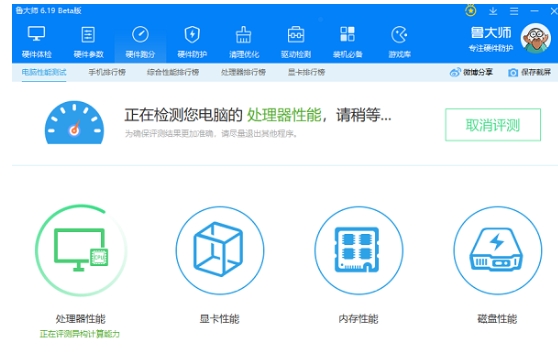Switch to 综合性能排行榜 tab
This screenshot has height=361, width=558.
click(x=173, y=72)
